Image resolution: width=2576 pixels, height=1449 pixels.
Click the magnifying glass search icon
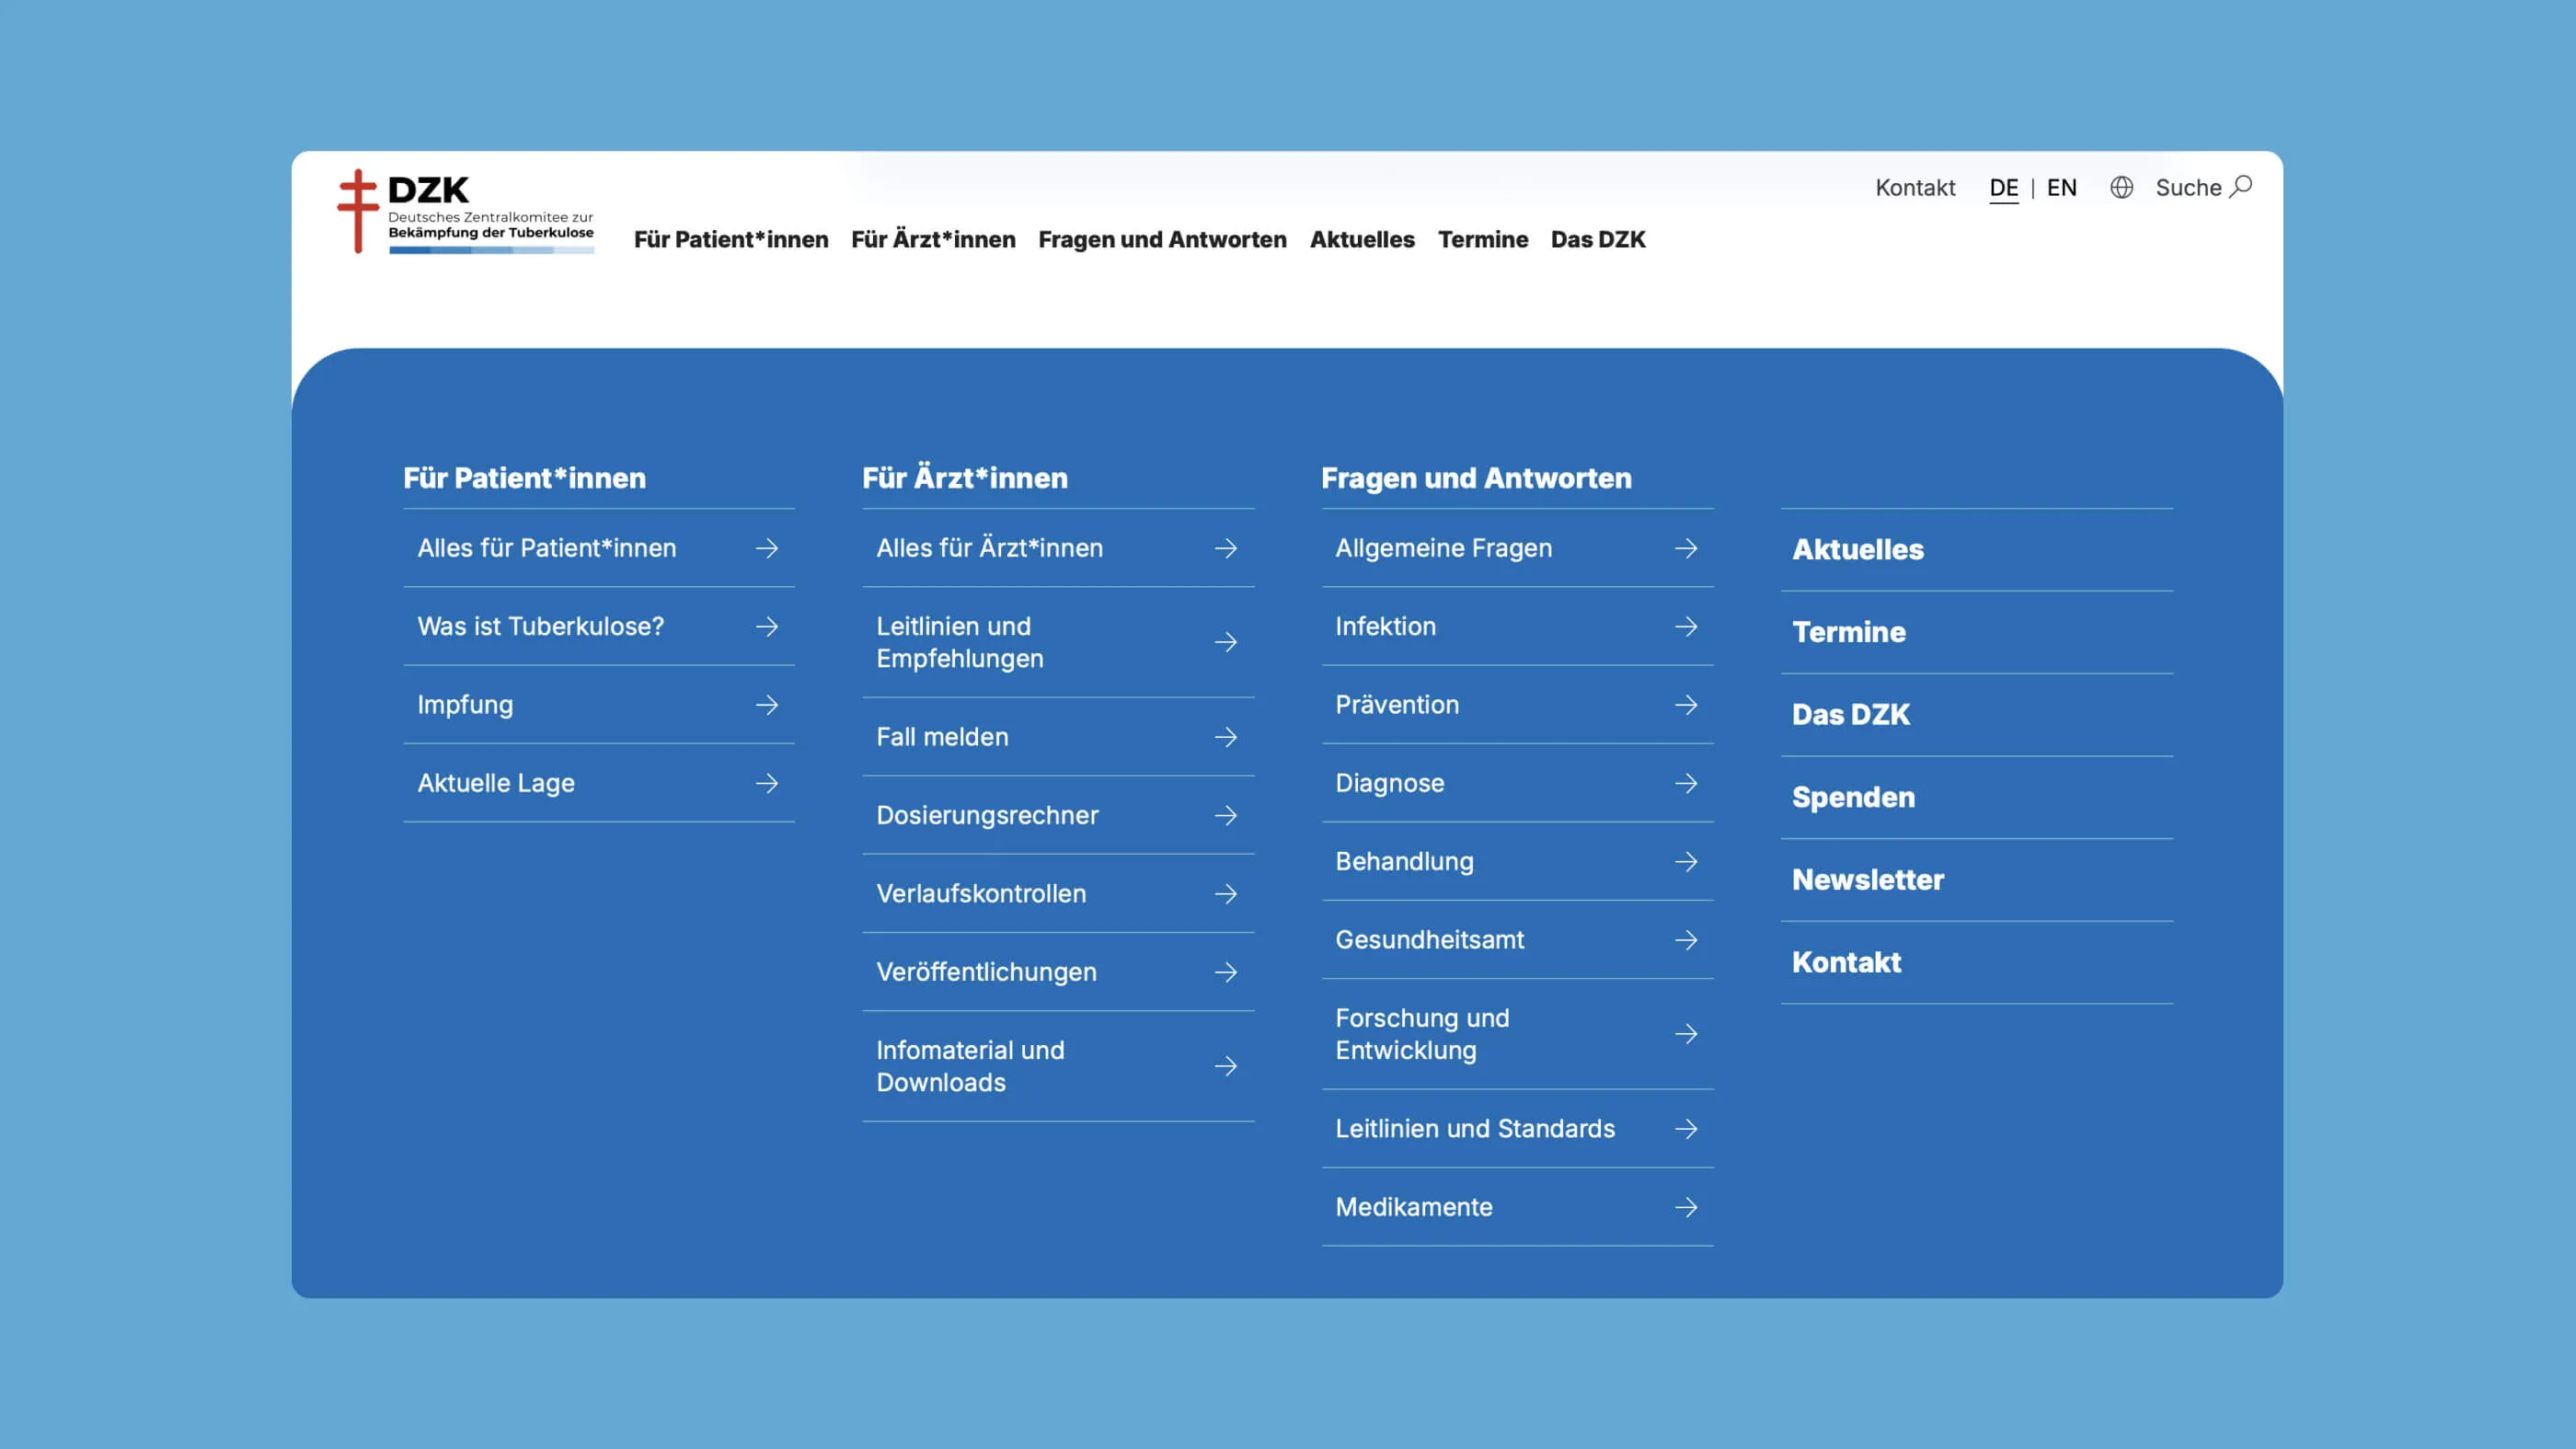pos(2241,187)
